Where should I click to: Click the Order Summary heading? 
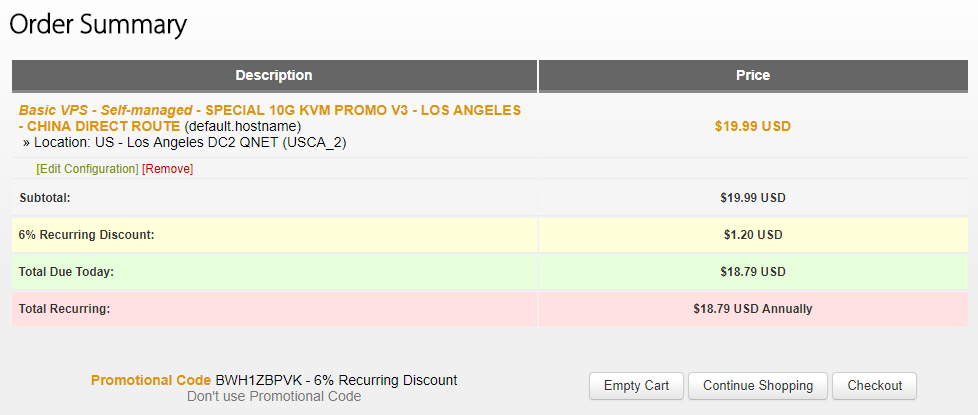(98, 23)
